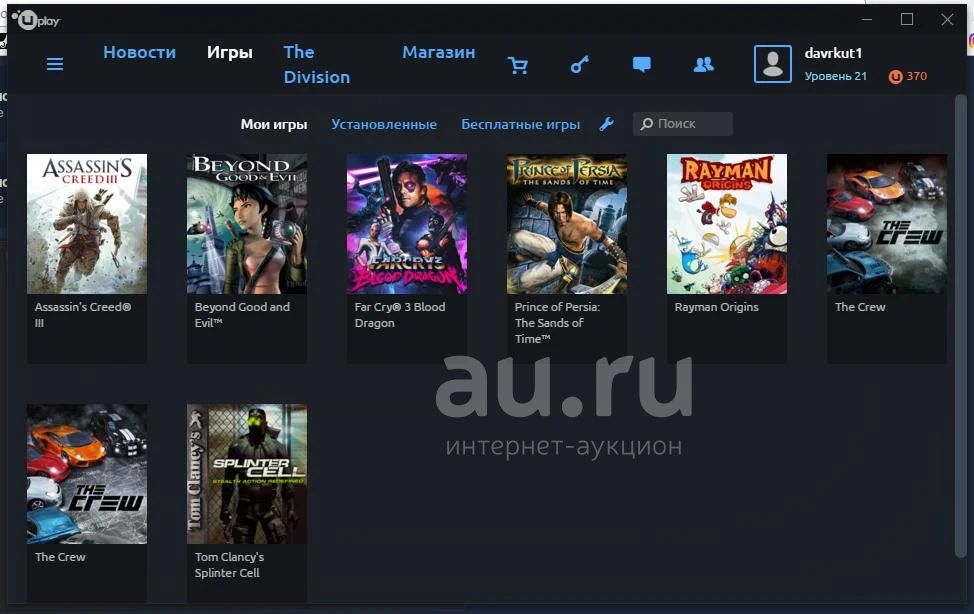Open The Crew cover beside Splinter Cell
Image resolution: width=974 pixels, height=614 pixels.
87,474
